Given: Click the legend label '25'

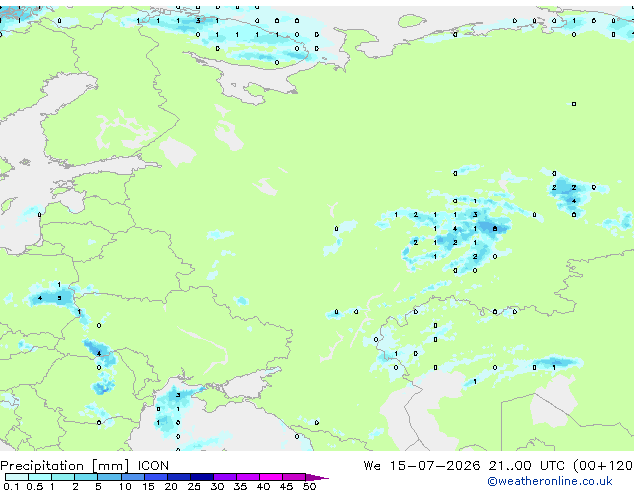Looking at the screenshot, I should coord(194,486).
